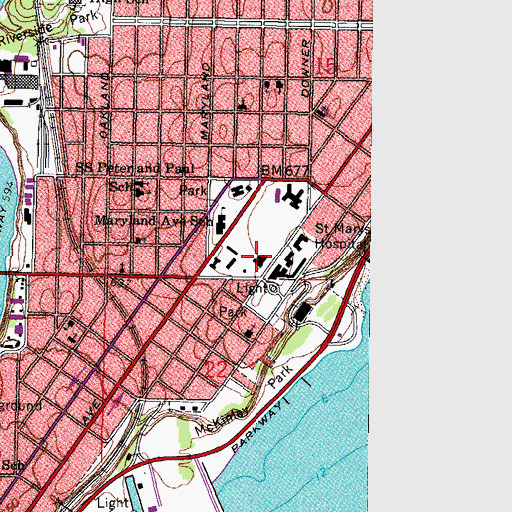This screenshot has height=512, width=512.
Task: Select the "St Marys" hospital label
Action: (342, 229)
